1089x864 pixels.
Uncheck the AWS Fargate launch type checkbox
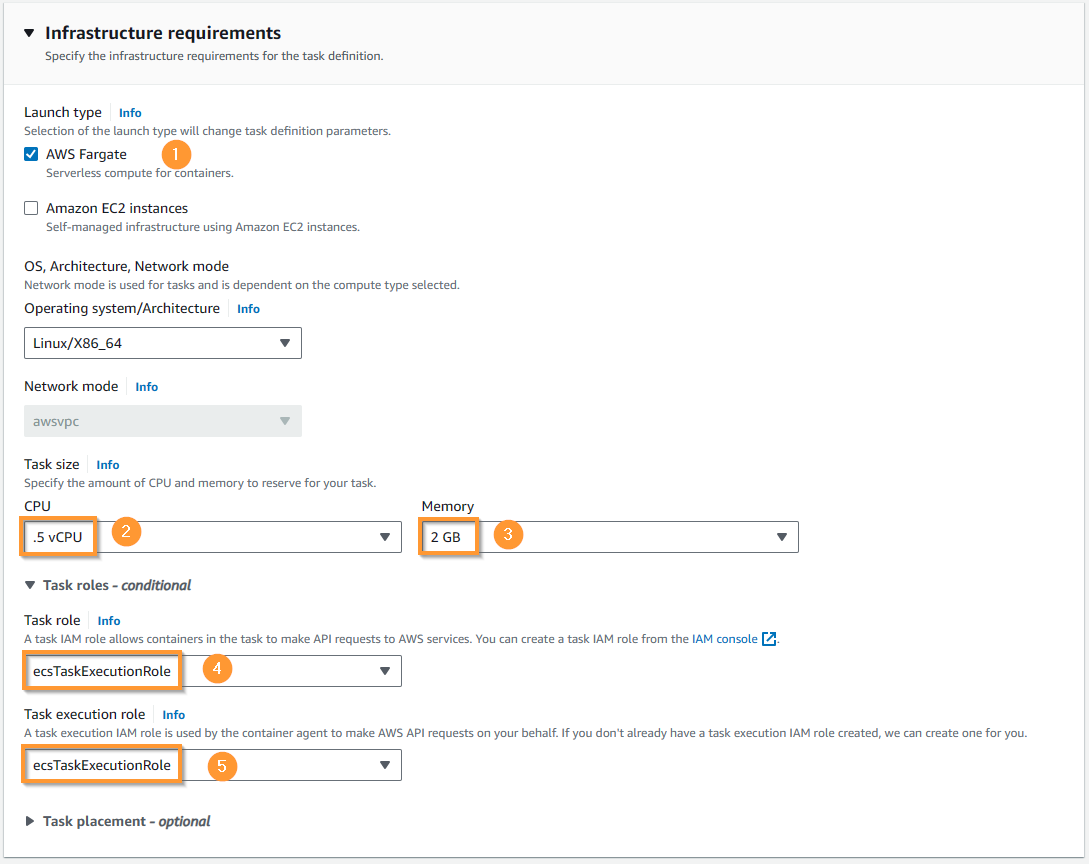(31, 154)
